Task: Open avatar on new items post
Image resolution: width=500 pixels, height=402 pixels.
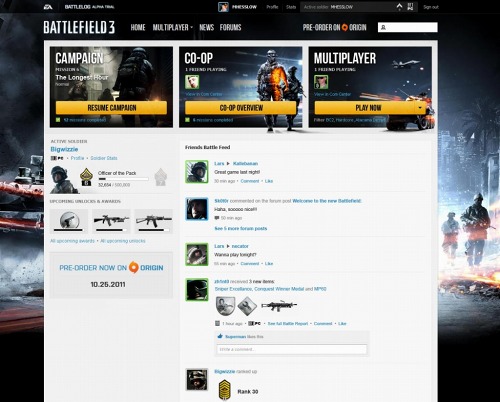Action: pyautogui.click(x=197, y=290)
